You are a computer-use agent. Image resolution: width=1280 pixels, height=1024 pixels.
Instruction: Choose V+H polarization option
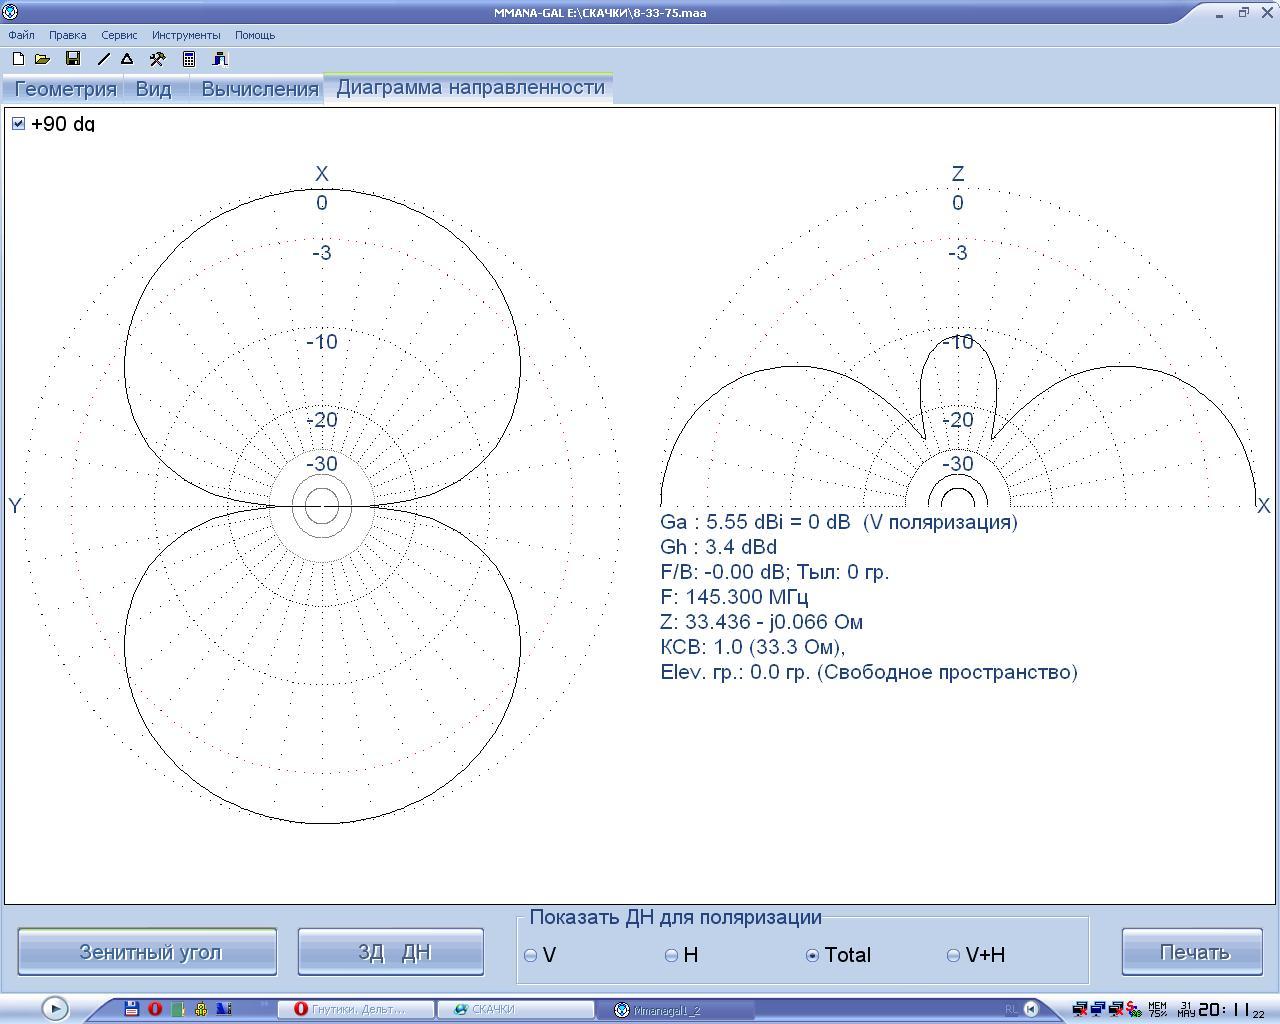point(953,956)
